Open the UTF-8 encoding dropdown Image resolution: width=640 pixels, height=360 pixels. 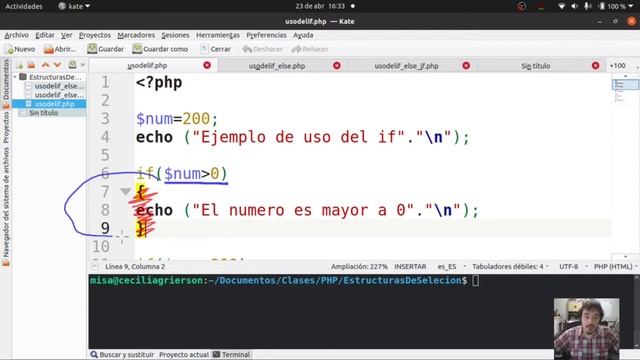pyautogui.click(x=573, y=267)
